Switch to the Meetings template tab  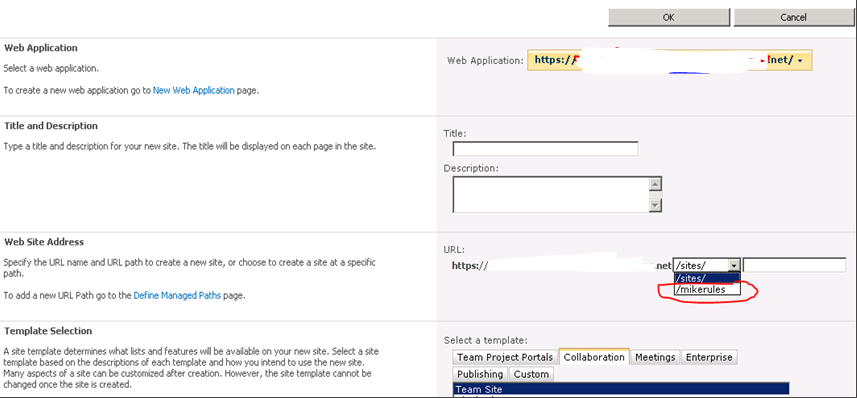[655, 357]
